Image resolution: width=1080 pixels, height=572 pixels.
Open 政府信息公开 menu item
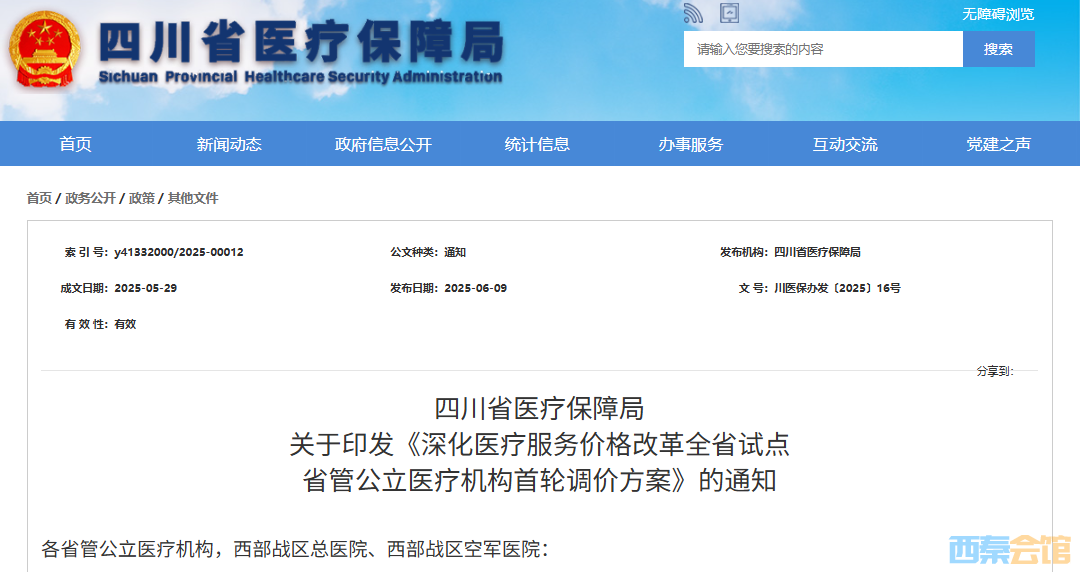[x=383, y=144]
